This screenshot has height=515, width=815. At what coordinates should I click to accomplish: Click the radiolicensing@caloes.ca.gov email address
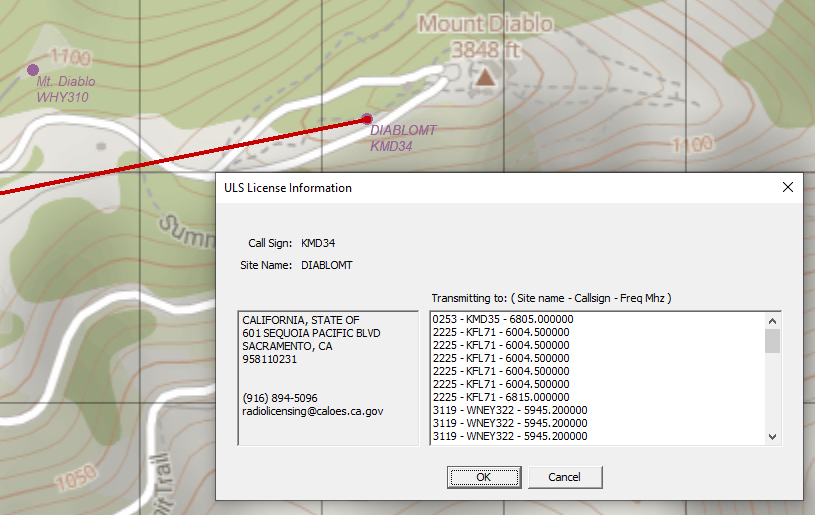coord(312,411)
